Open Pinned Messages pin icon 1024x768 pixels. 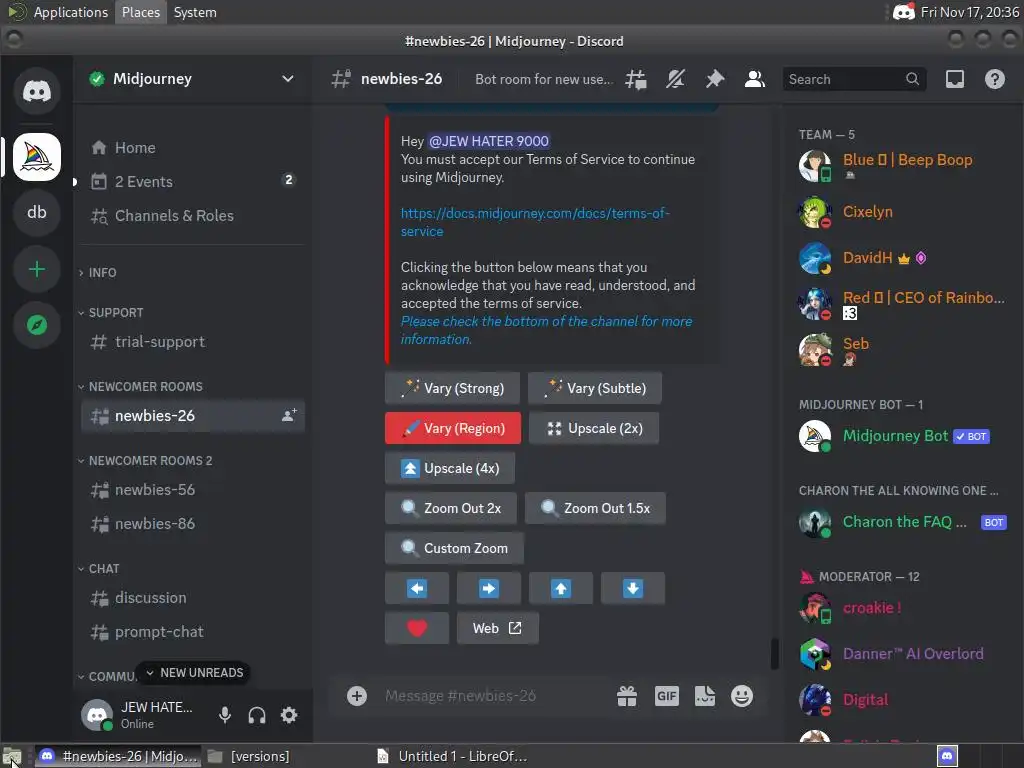coord(714,79)
